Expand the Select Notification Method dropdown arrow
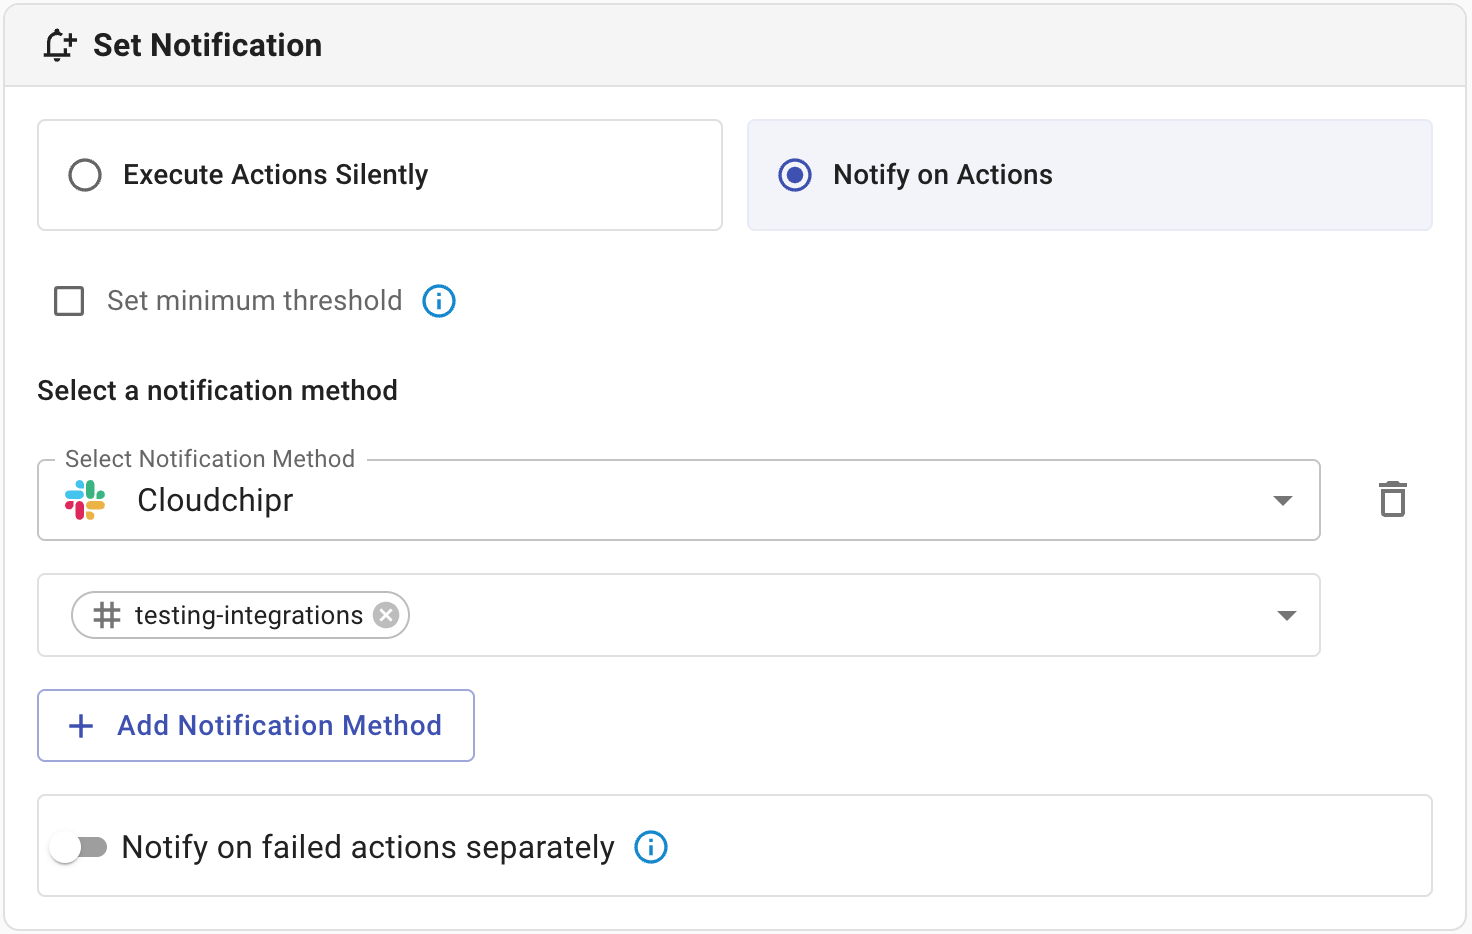Image resolution: width=1472 pixels, height=934 pixels. click(1283, 500)
